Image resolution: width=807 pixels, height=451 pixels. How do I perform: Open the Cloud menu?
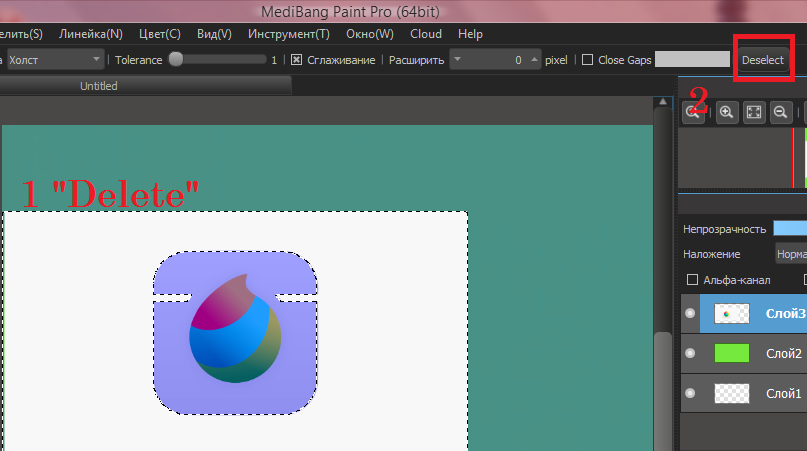click(x=426, y=34)
